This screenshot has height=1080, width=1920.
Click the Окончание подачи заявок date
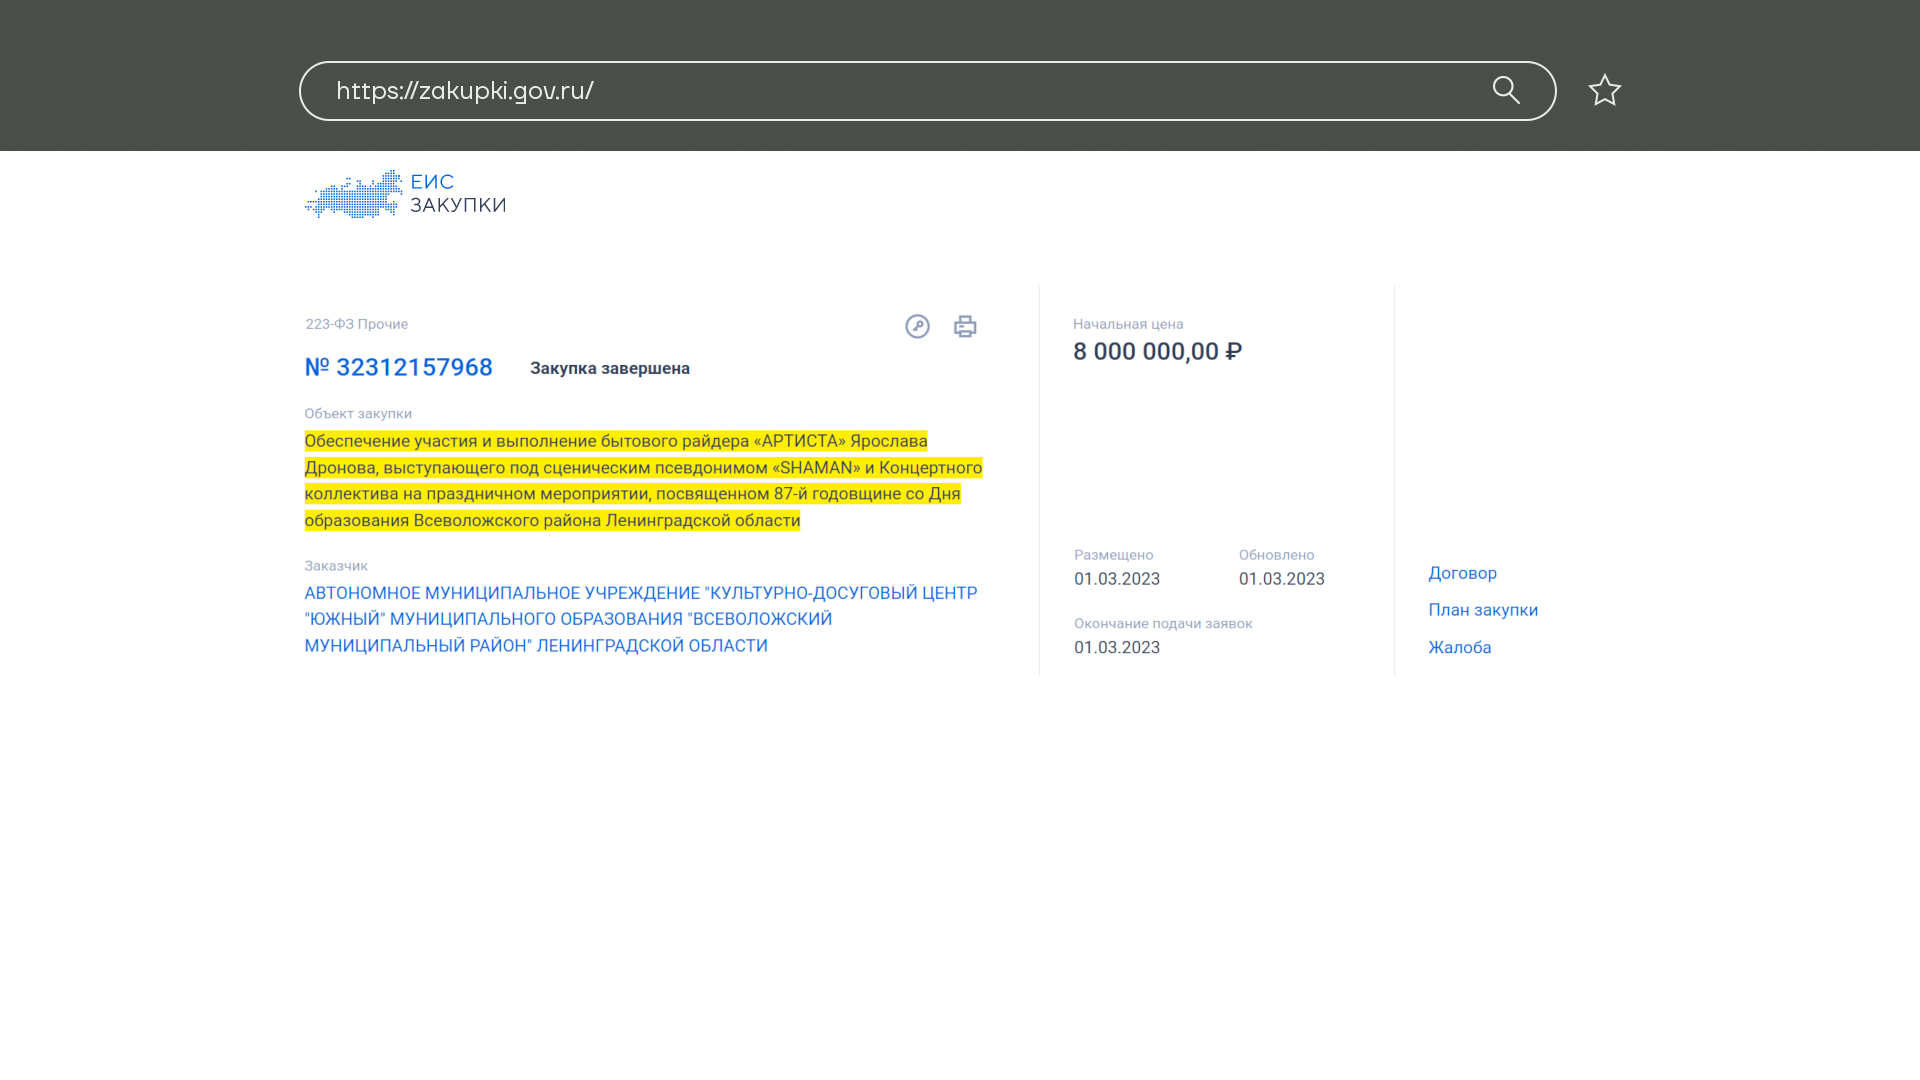(1116, 647)
